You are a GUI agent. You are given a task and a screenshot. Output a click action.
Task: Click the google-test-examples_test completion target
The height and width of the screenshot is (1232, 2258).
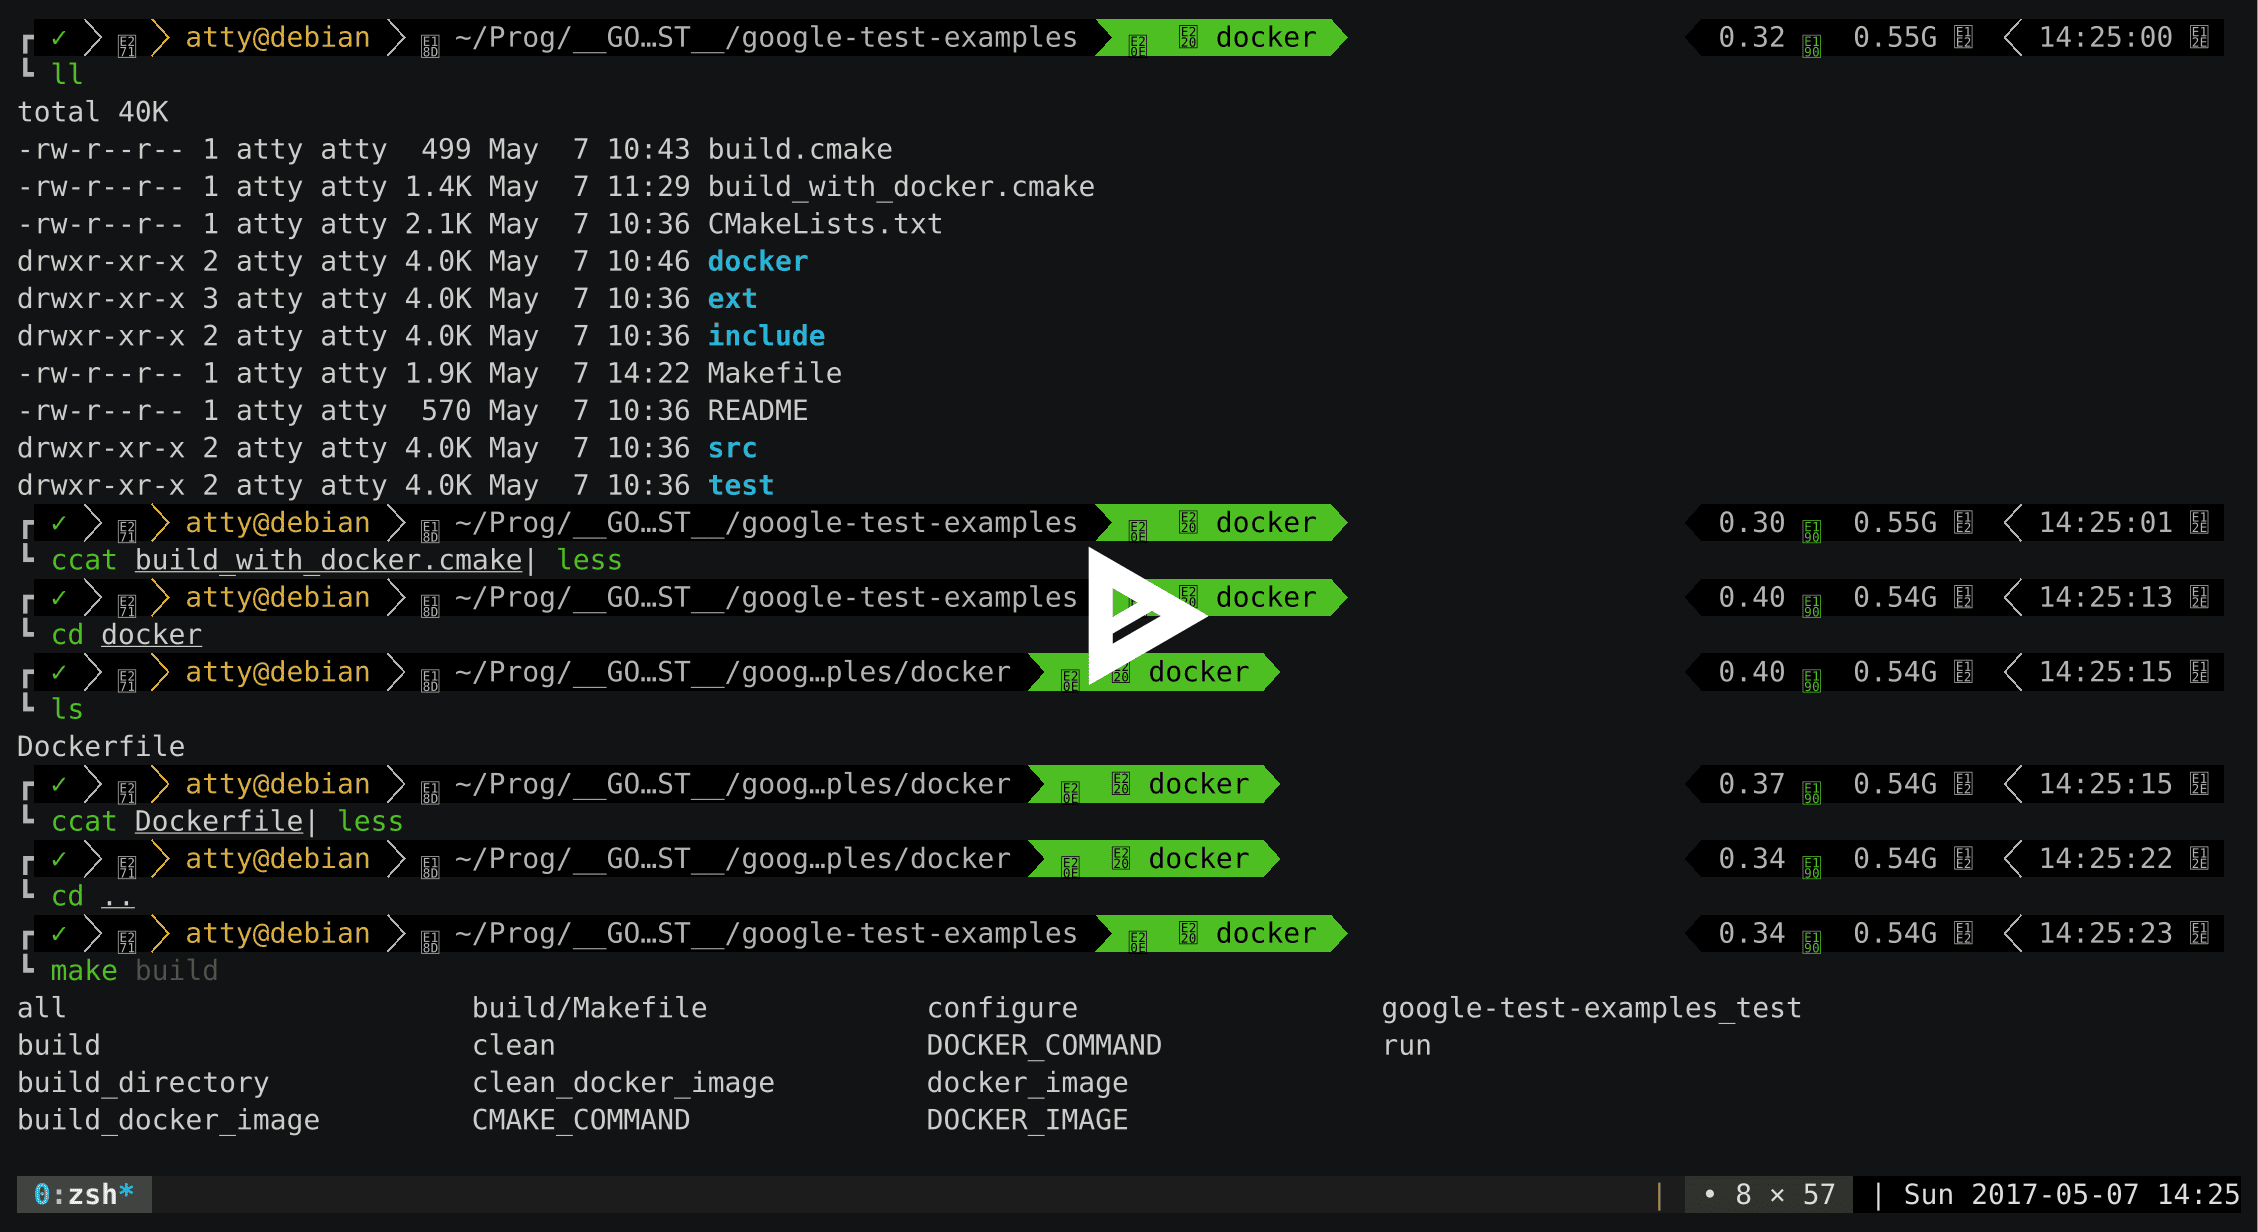pyautogui.click(x=1592, y=1008)
